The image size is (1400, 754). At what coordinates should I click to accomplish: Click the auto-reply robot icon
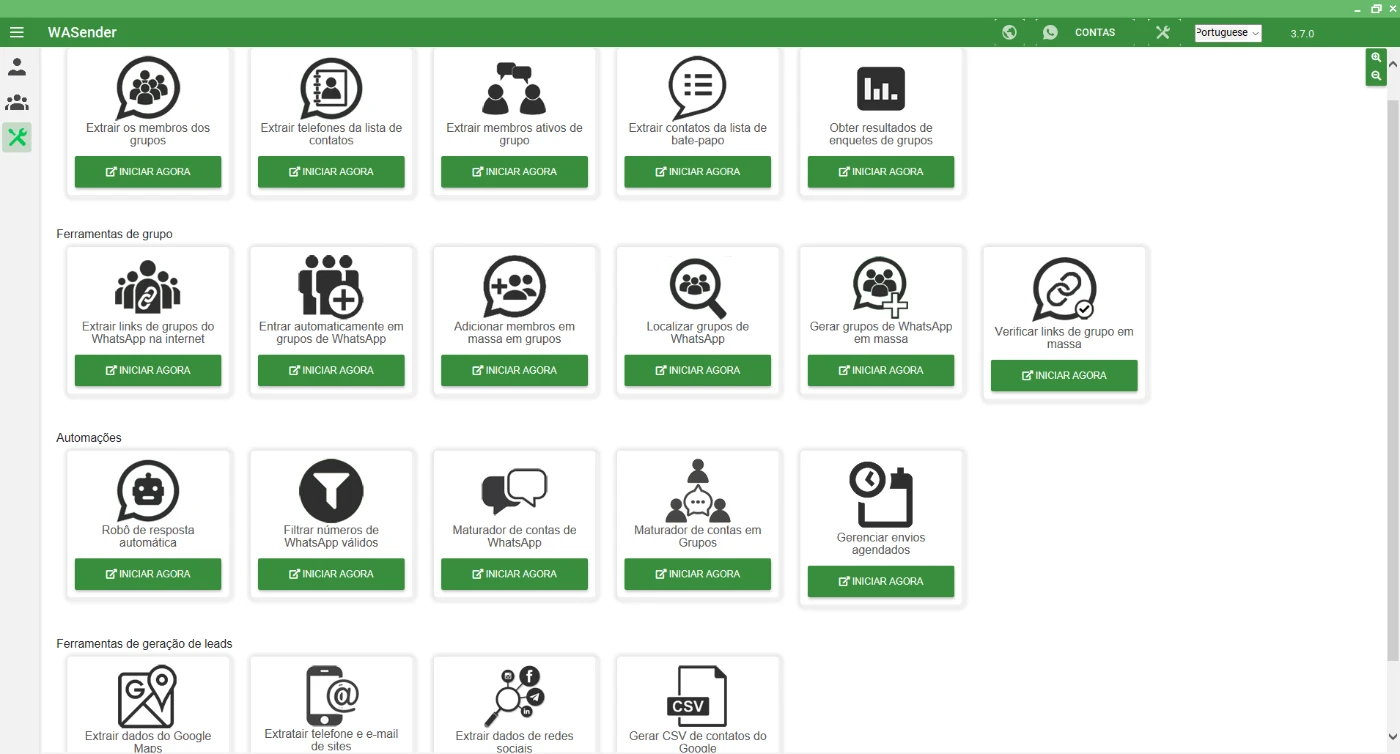click(x=148, y=491)
